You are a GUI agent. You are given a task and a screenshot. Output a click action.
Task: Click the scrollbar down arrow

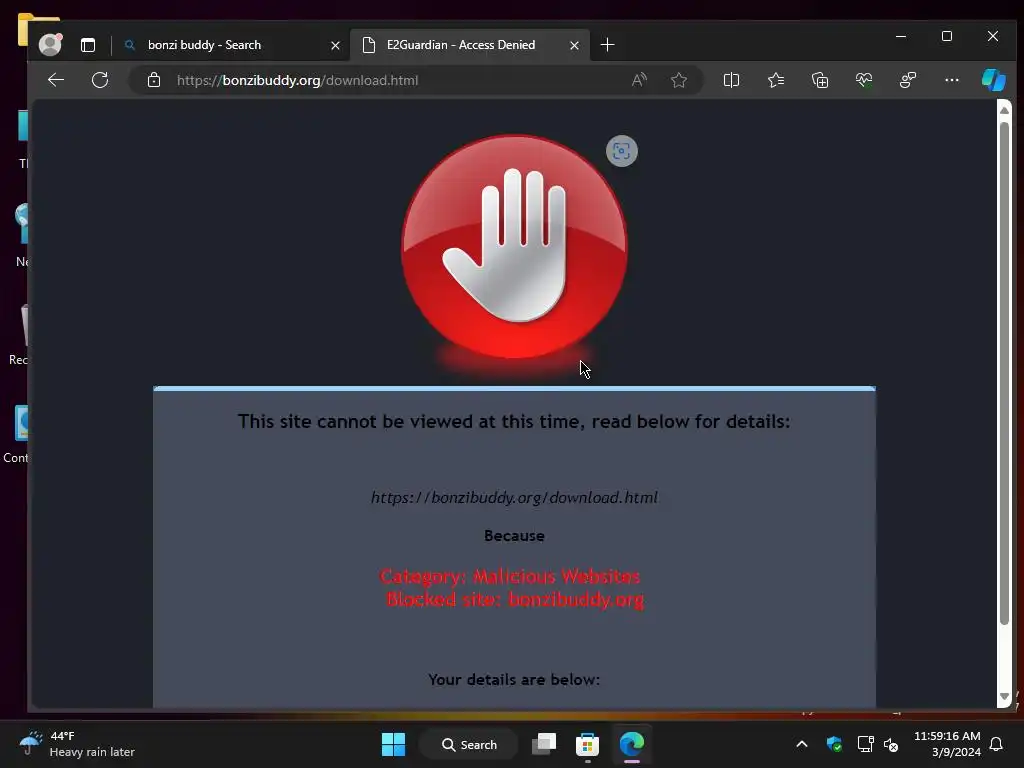point(1004,697)
